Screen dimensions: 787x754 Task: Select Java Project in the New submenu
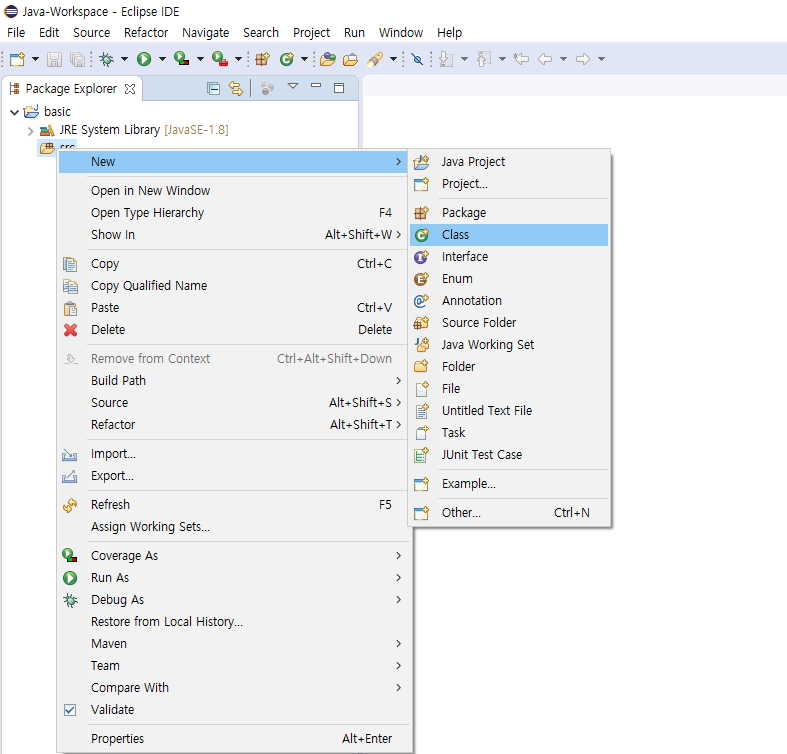click(x=509, y=162)
